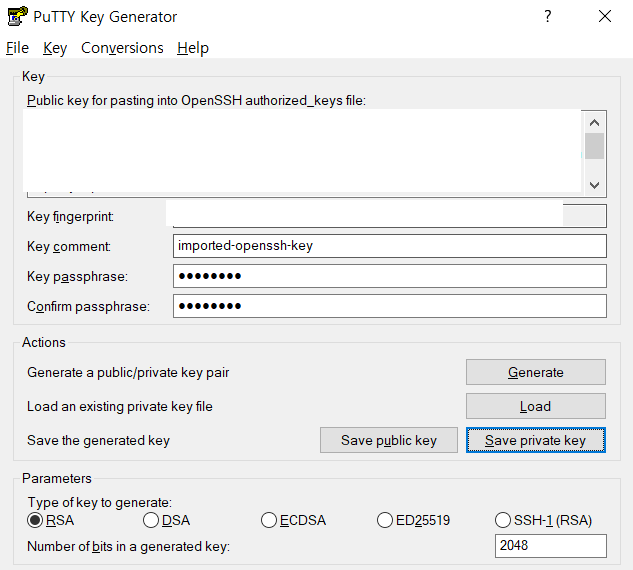Choose the ED25519 key type option
This screenshot has width=633, height=570.
413,520
